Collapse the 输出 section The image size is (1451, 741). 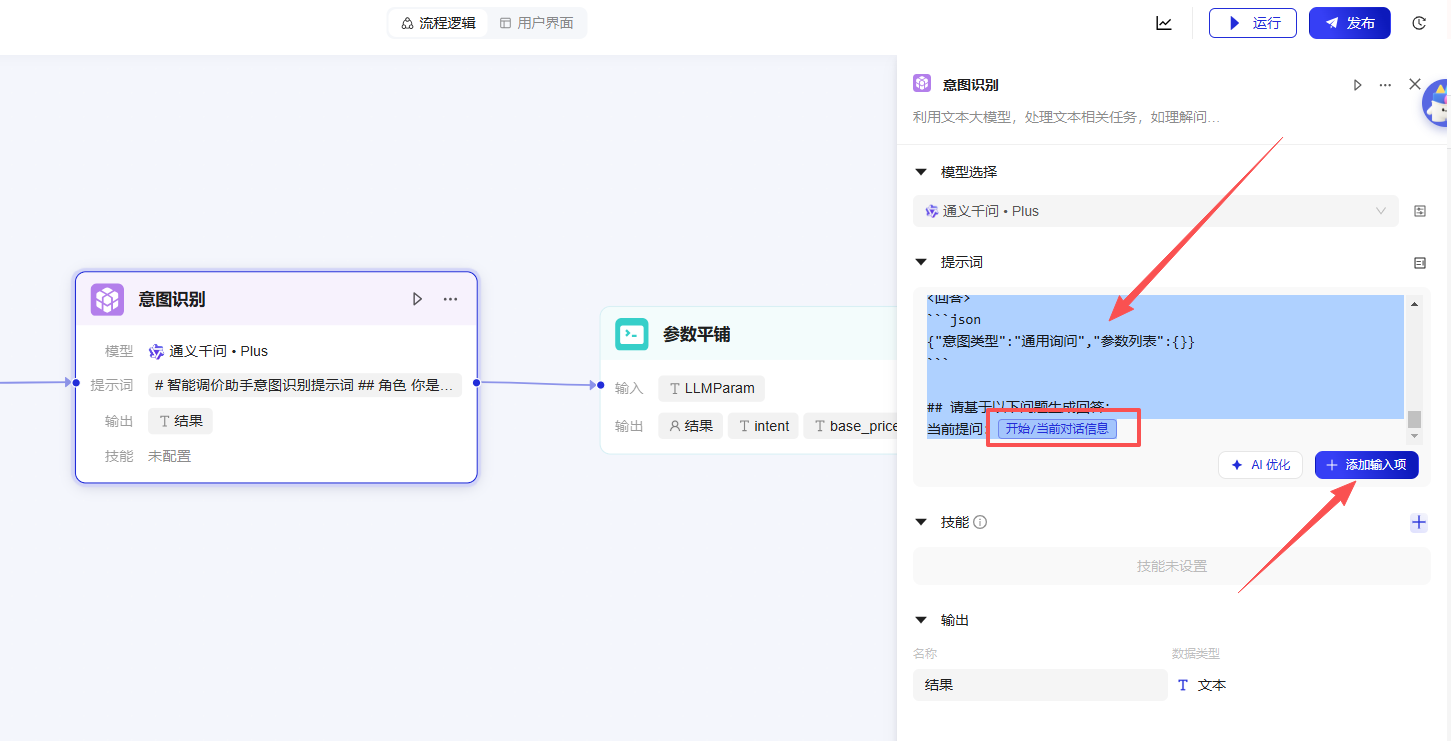click(x=921, y=619)
